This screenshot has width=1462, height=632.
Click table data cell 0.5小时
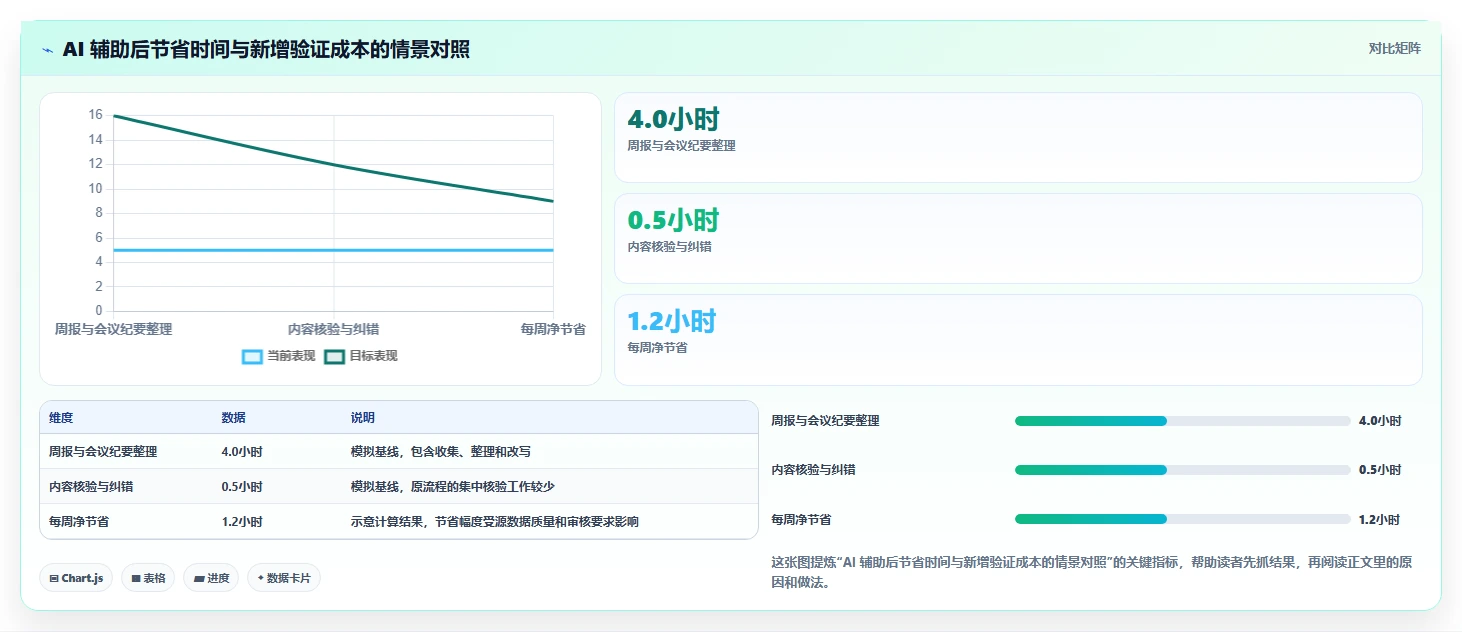coord(242,487)
